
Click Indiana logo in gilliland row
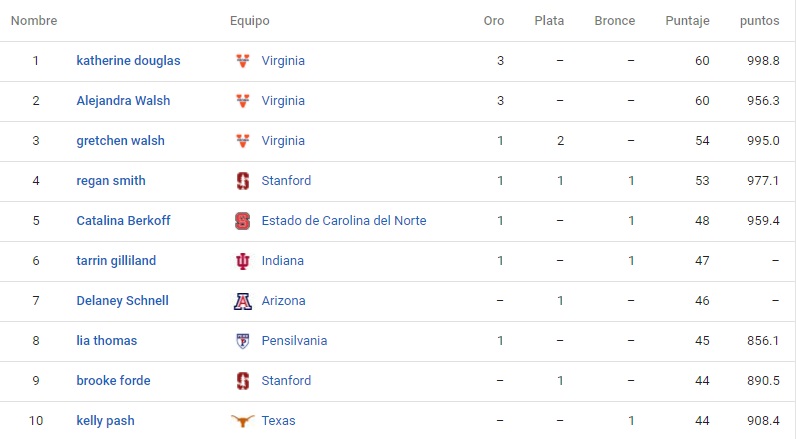click(x=243, y=261)
